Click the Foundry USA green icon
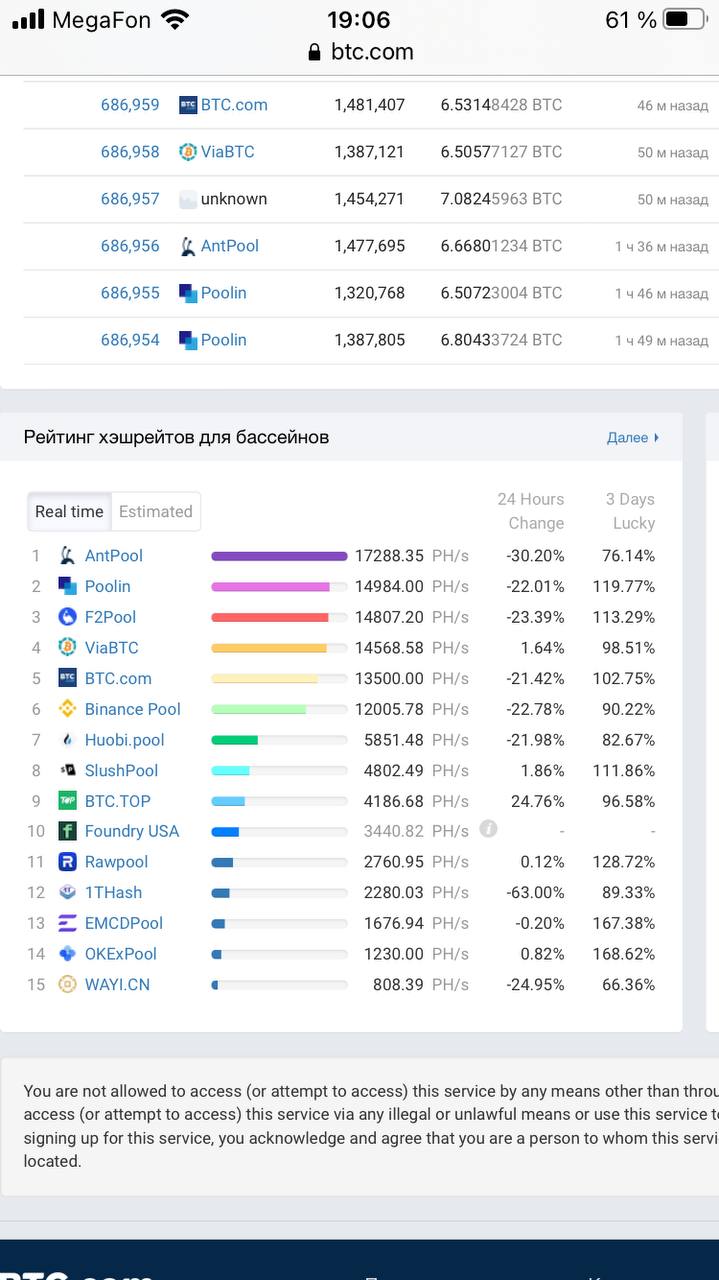This screenshot has height=1280, width=719. (x=67, y=831)
